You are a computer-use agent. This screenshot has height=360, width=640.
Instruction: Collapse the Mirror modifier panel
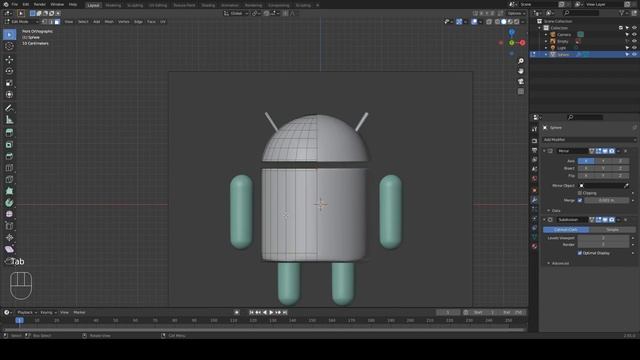click(544, 151)
